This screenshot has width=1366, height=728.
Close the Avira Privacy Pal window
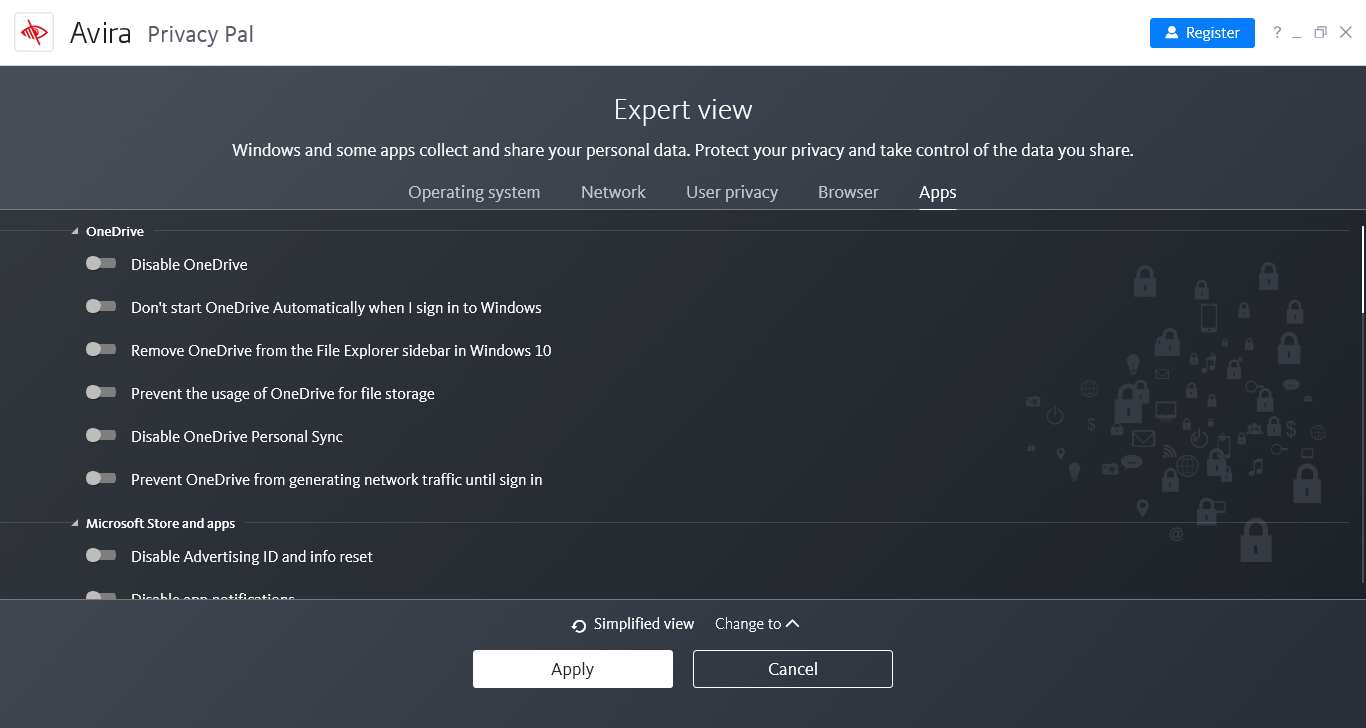click(1345, 33)
